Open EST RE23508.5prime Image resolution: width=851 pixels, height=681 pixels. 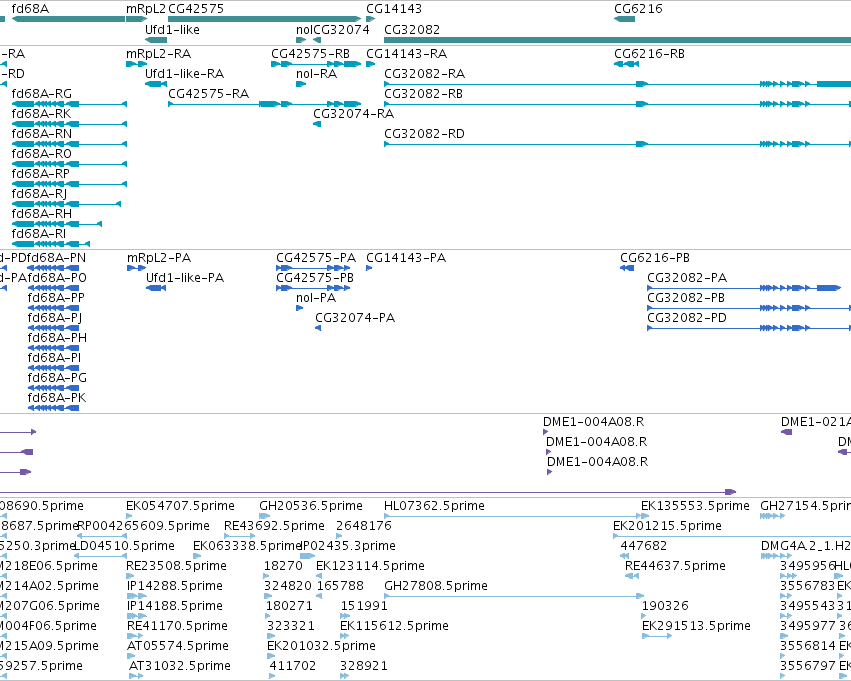tap(129, 576)
